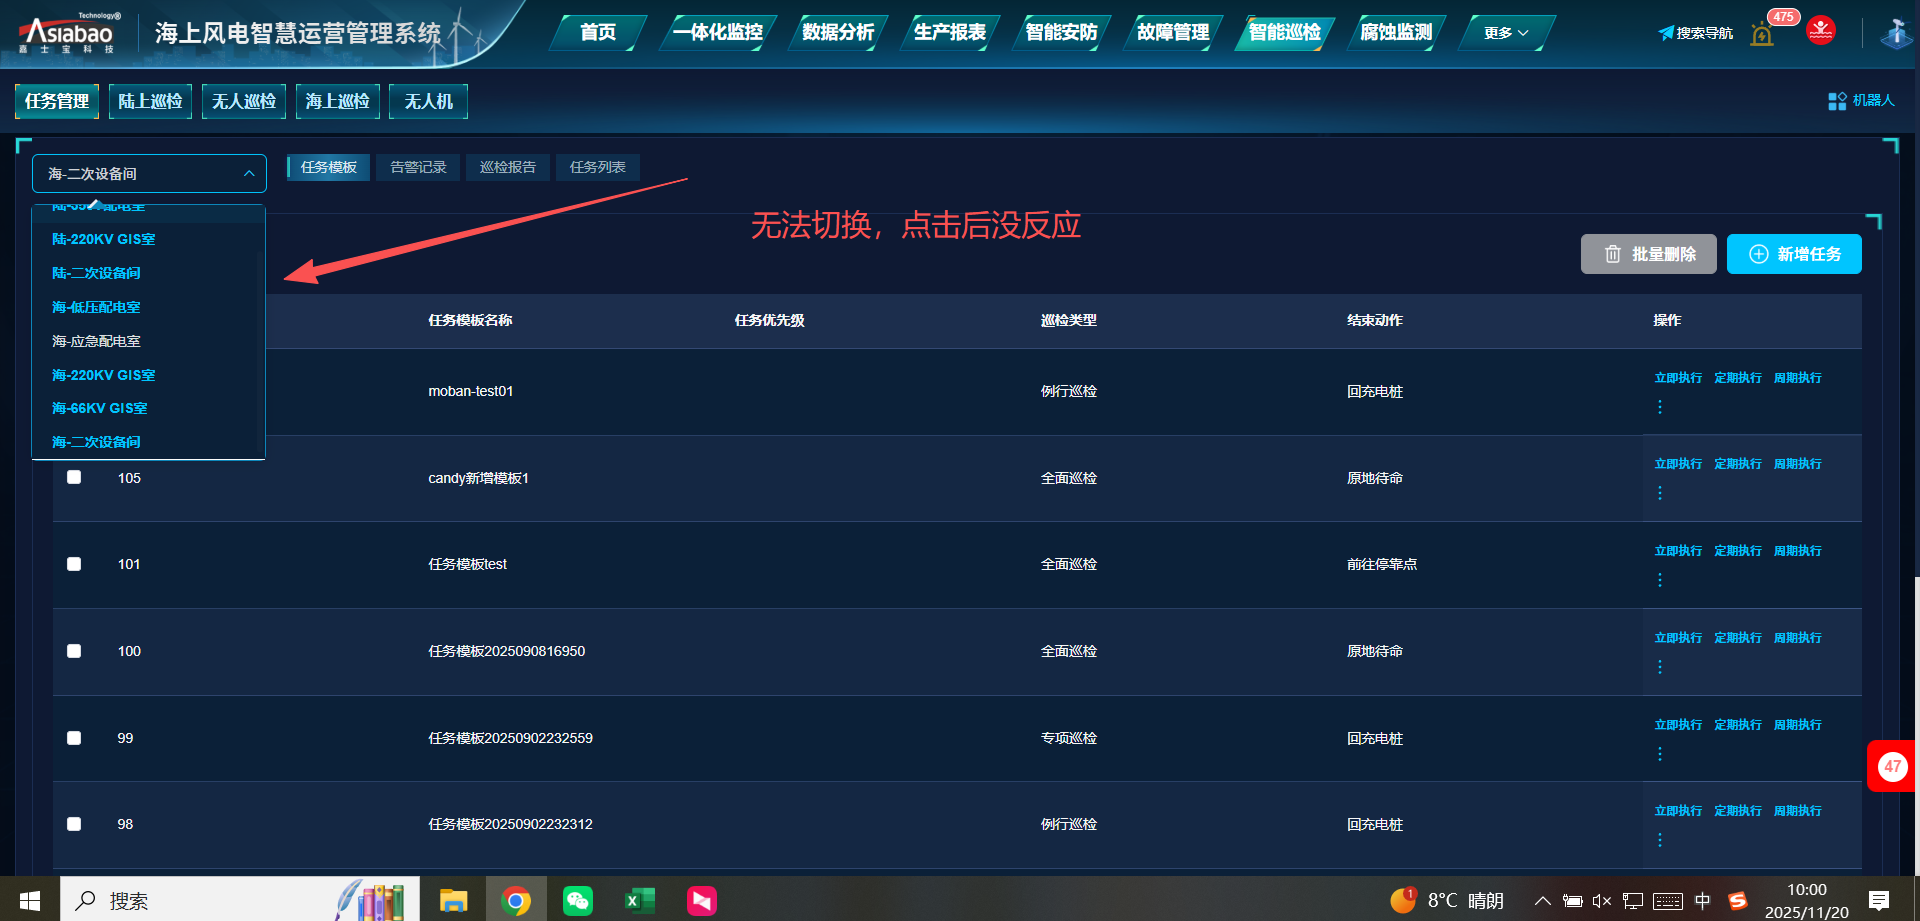This screenshot has width=1920, height=921.
Task: Select the checkbox for row 101
Action: click(x=74, y=564)
